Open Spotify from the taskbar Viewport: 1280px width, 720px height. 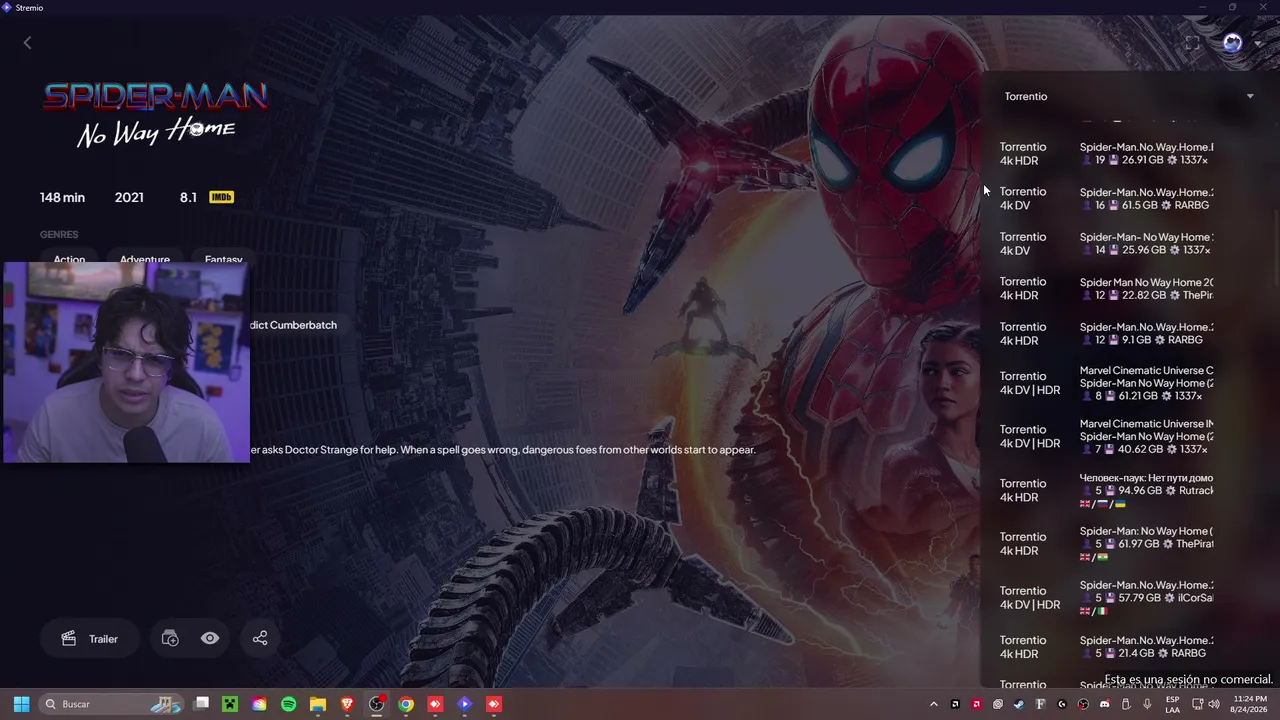tap(289, 704)
